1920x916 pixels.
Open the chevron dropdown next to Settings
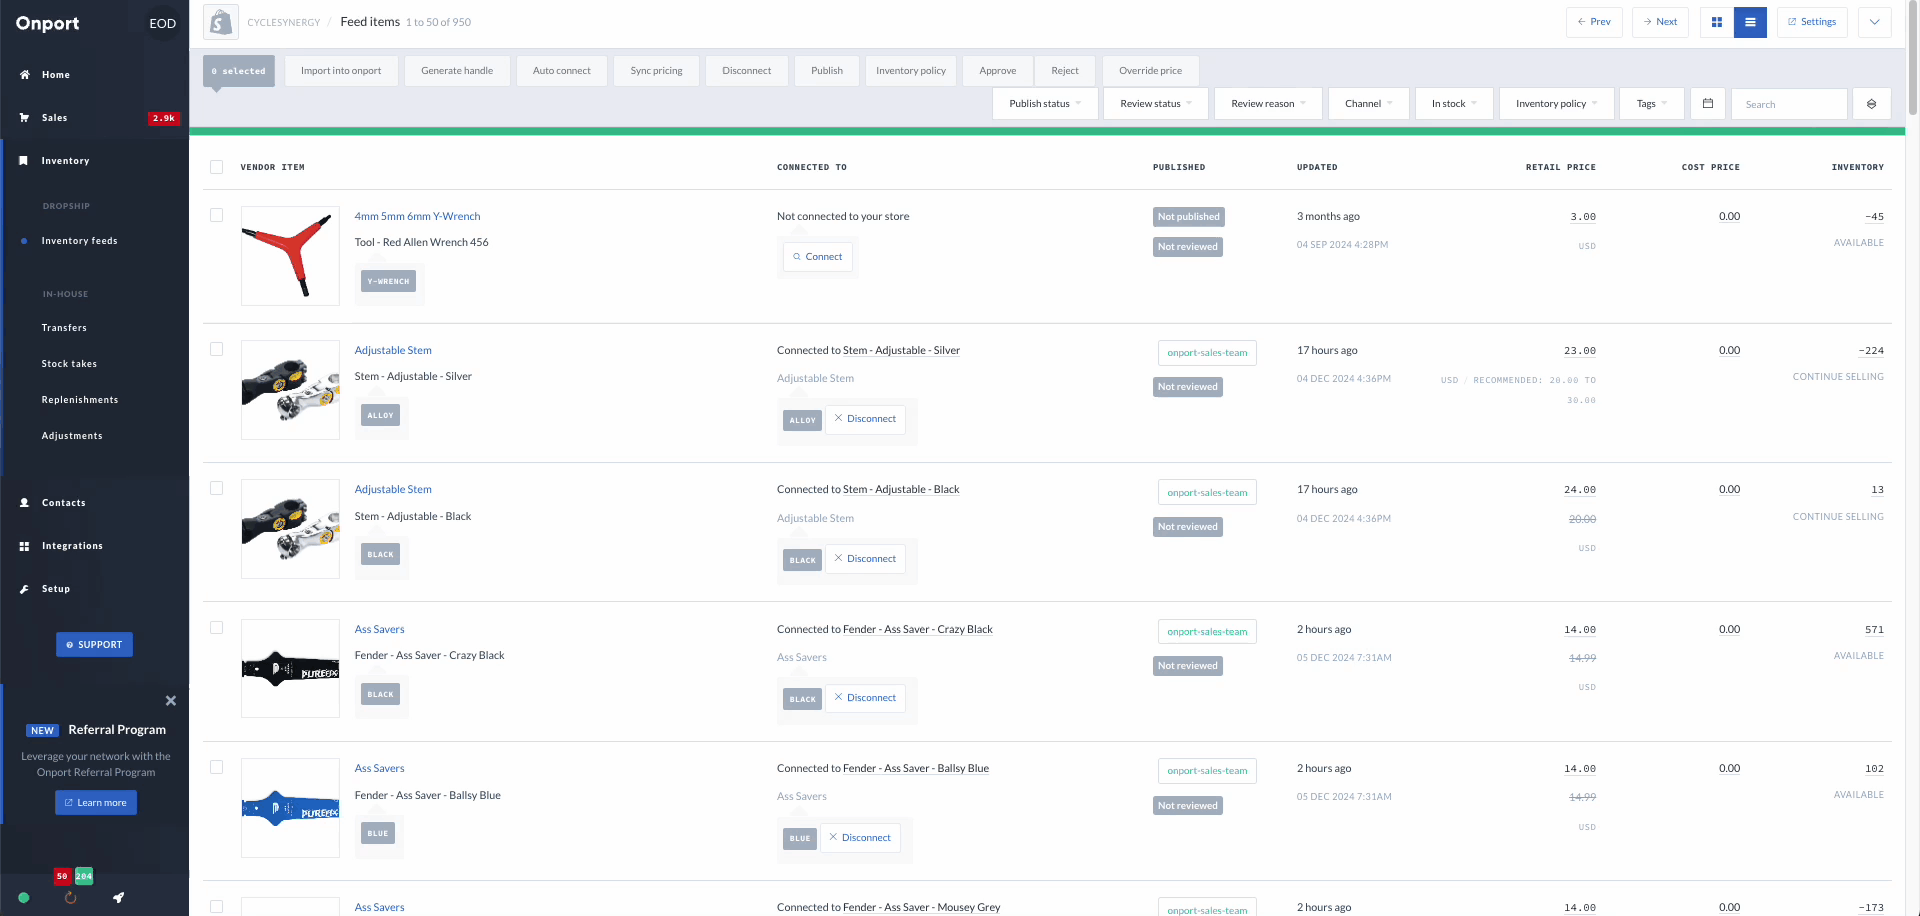click(1874, 22)
